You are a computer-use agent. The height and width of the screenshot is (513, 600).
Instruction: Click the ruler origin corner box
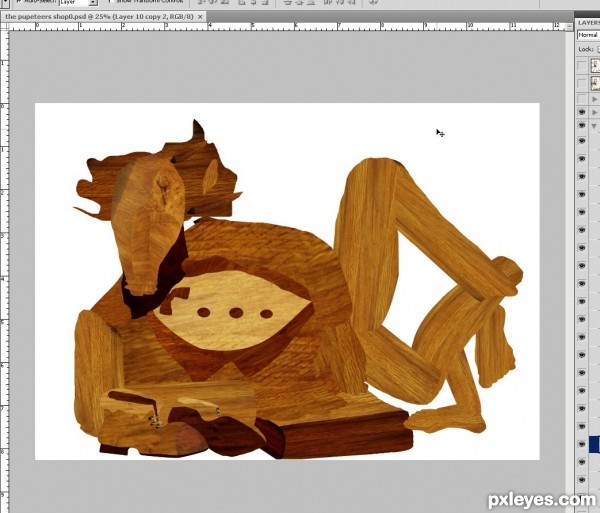click(4, 26)
